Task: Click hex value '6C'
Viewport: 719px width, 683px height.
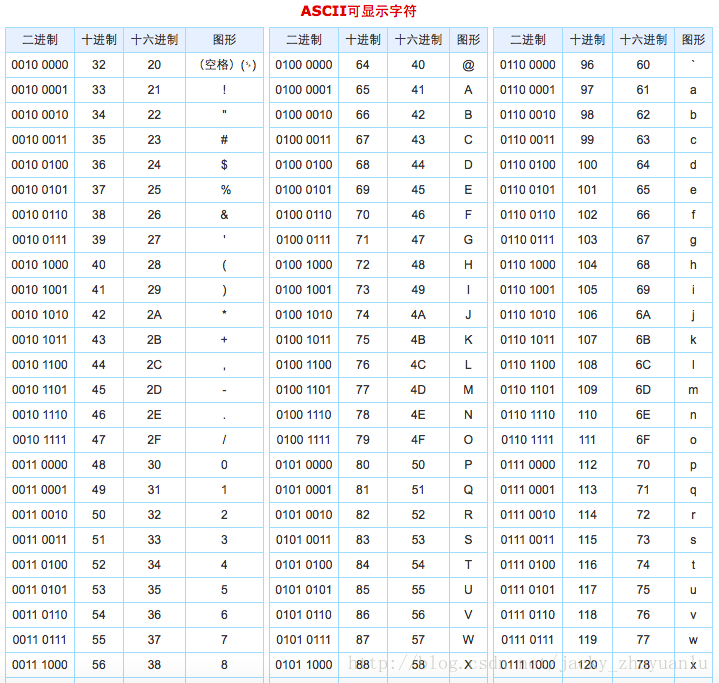Action: [643, 365]
